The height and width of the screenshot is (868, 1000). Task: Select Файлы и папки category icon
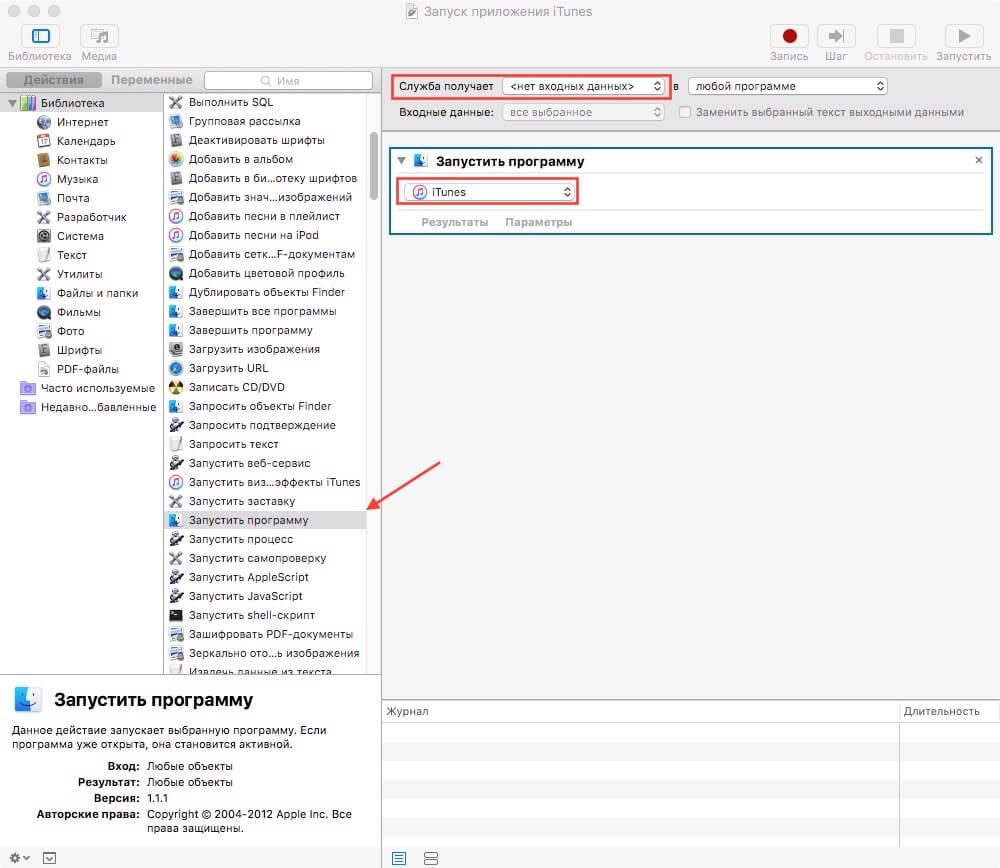coord(43,293)
